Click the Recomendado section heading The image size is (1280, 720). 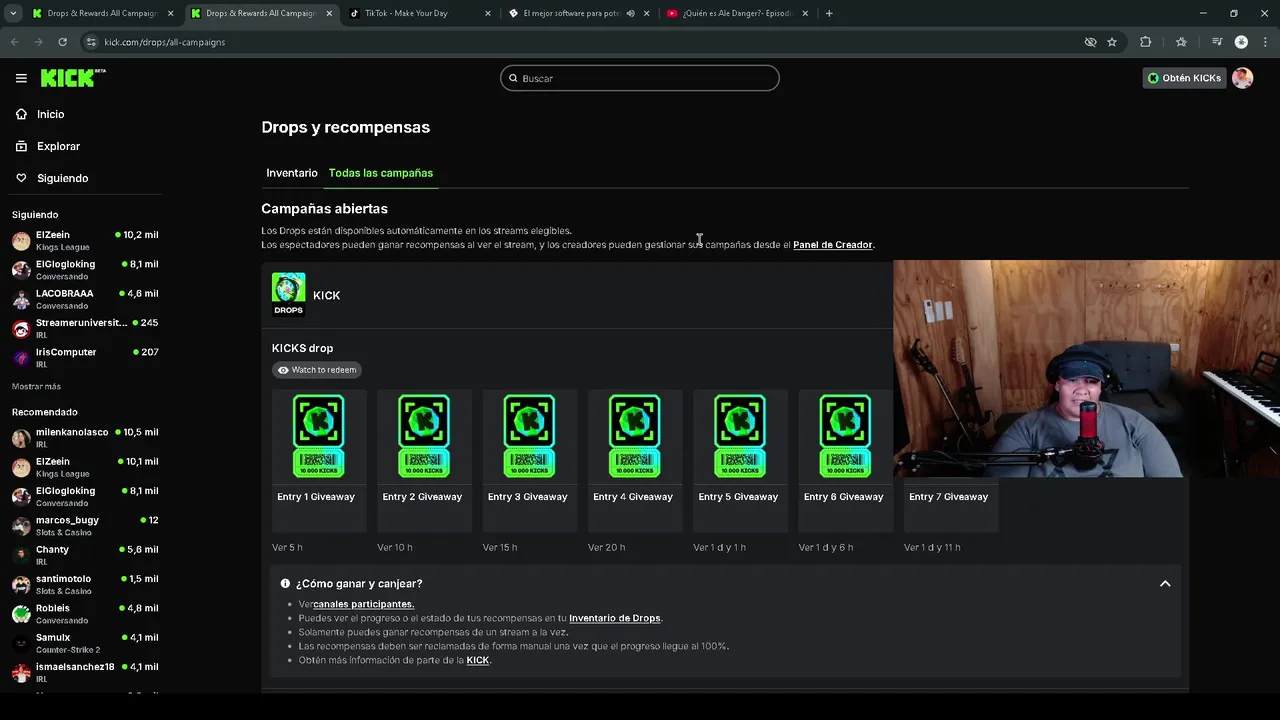[45, 412]
